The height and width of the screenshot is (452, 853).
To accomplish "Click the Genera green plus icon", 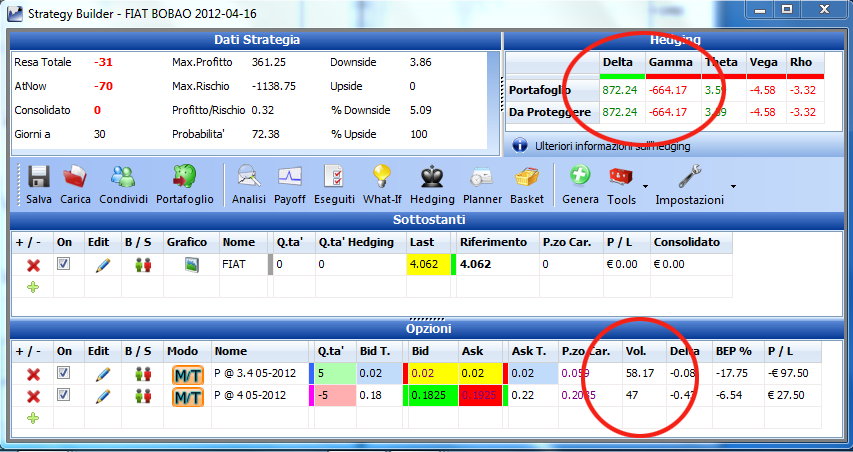I will [580, 177].
